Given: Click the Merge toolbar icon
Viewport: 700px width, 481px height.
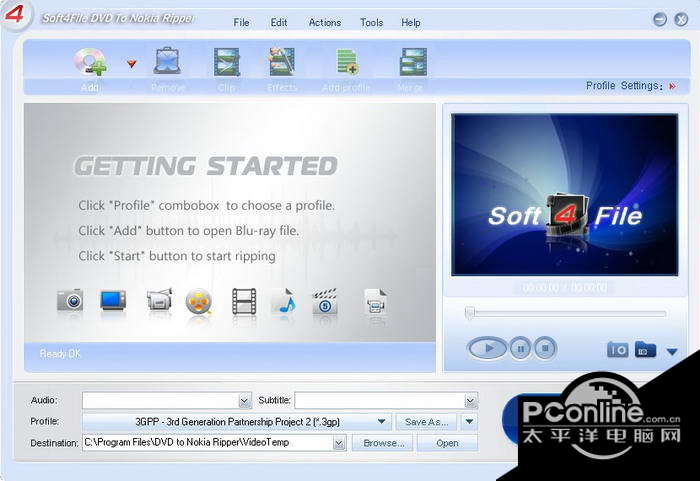Looking at the screenshot, I should click(413, 62).
